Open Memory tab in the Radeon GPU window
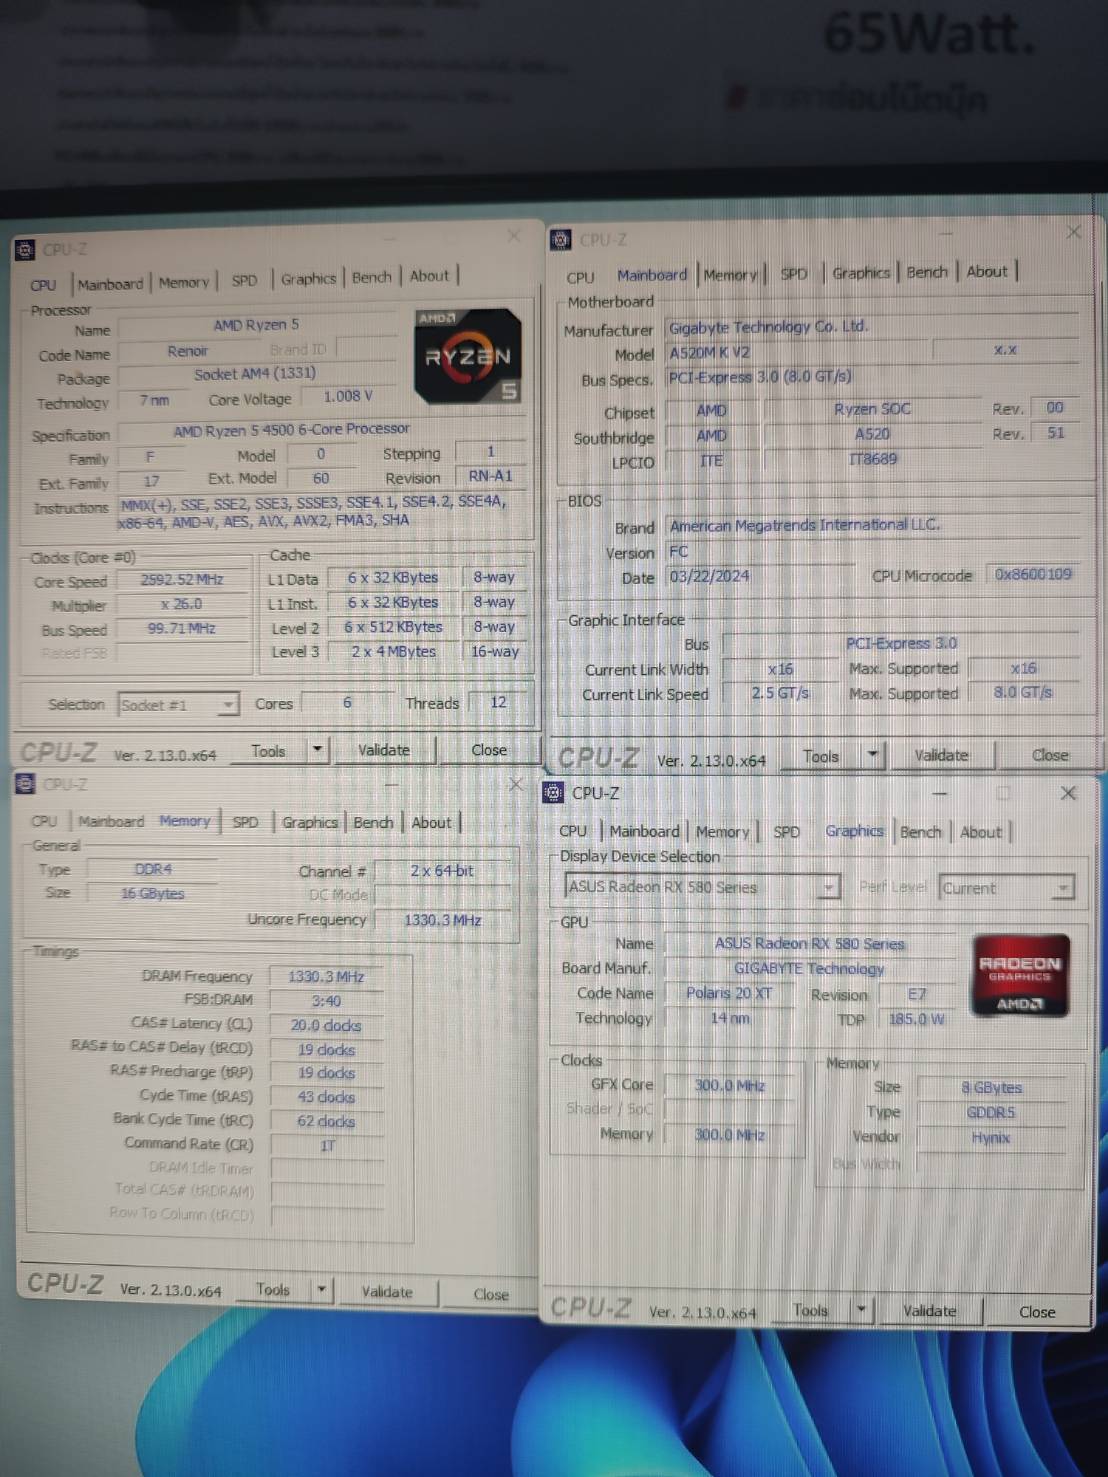The image size is (1108, 1477). click(x=722, y=832)
